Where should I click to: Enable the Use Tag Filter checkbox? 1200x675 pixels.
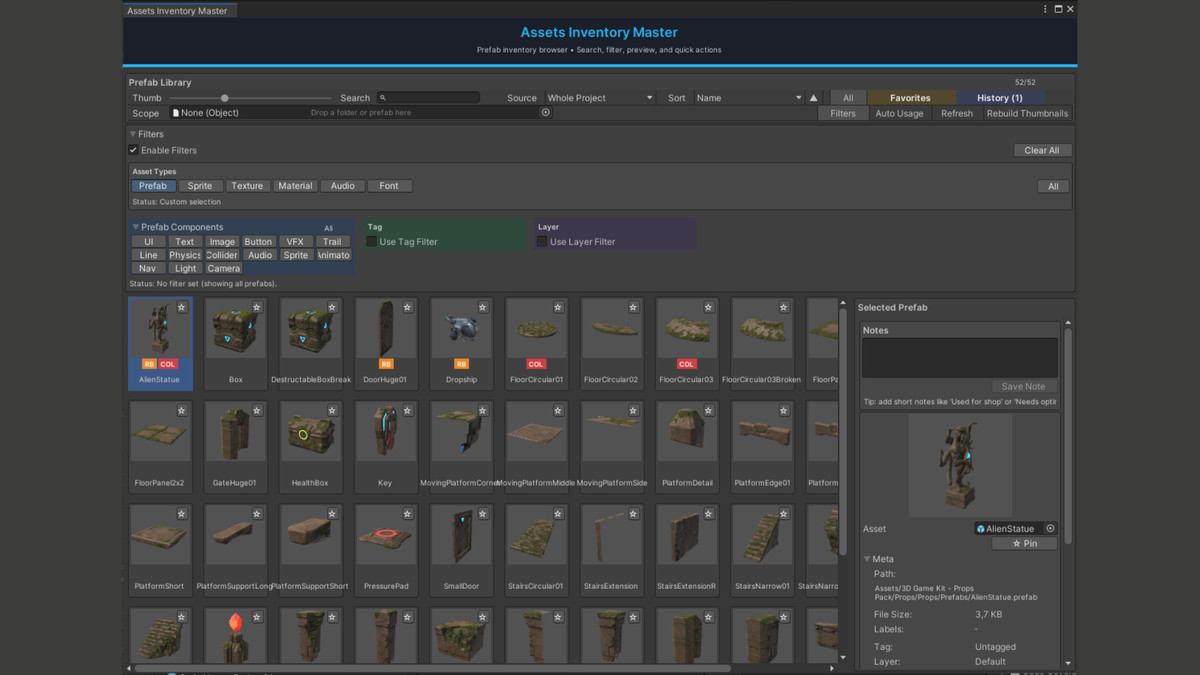pos(372,242)
